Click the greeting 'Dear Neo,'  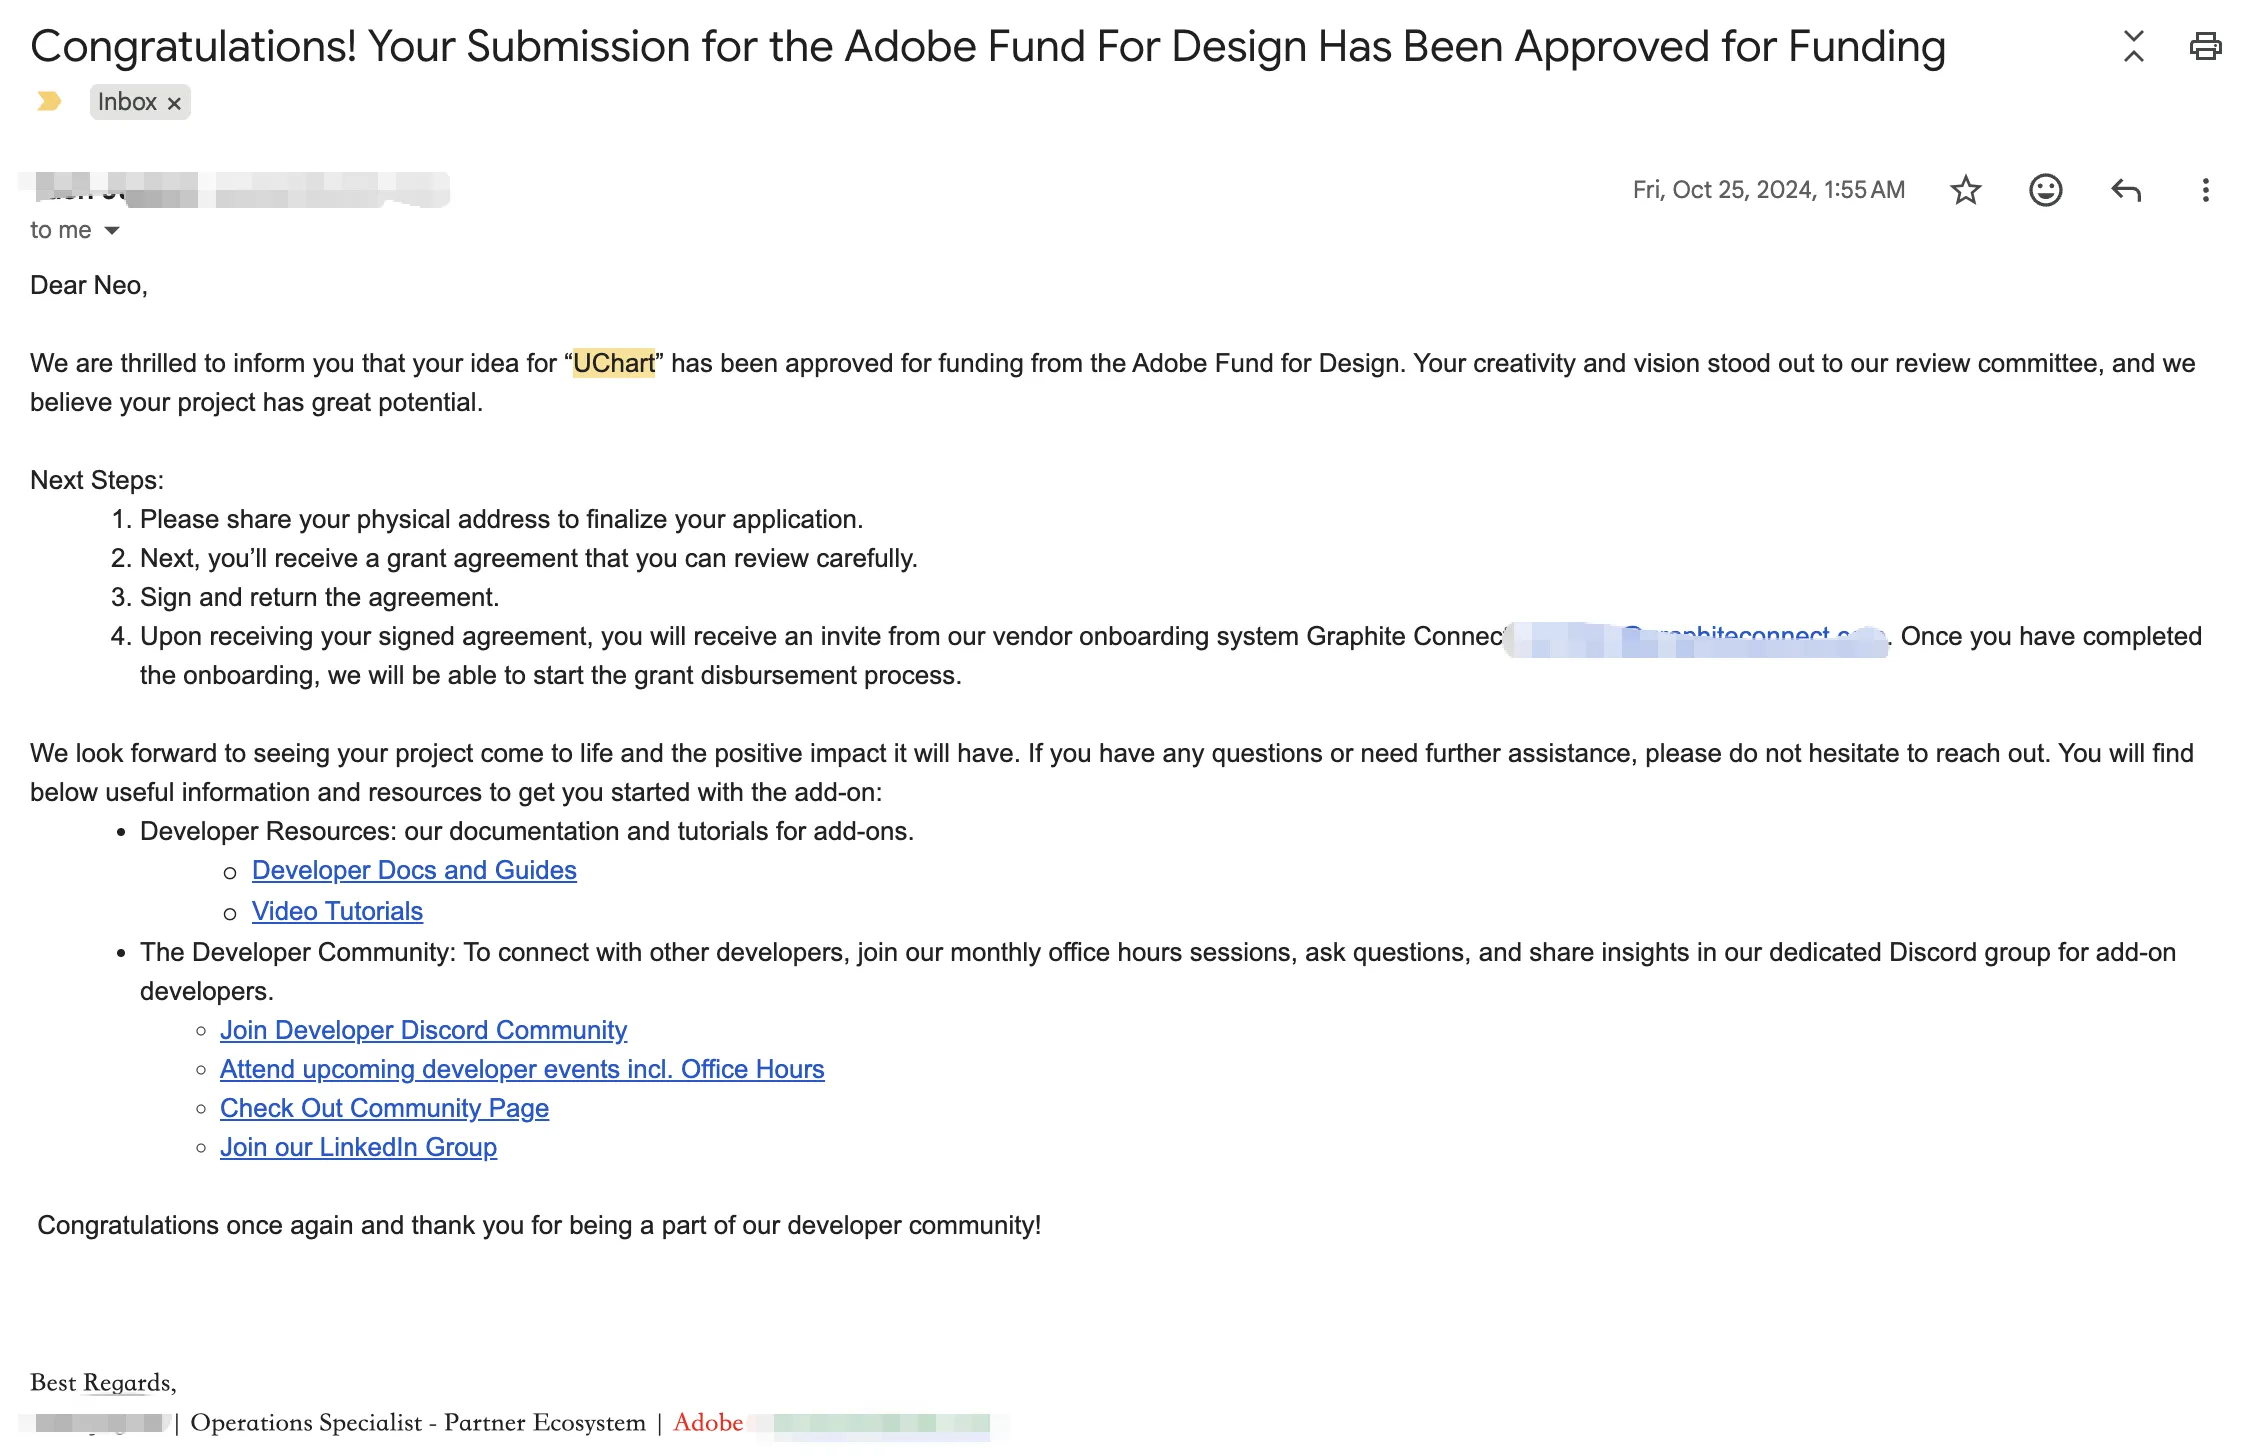click(x=89, y=285)
